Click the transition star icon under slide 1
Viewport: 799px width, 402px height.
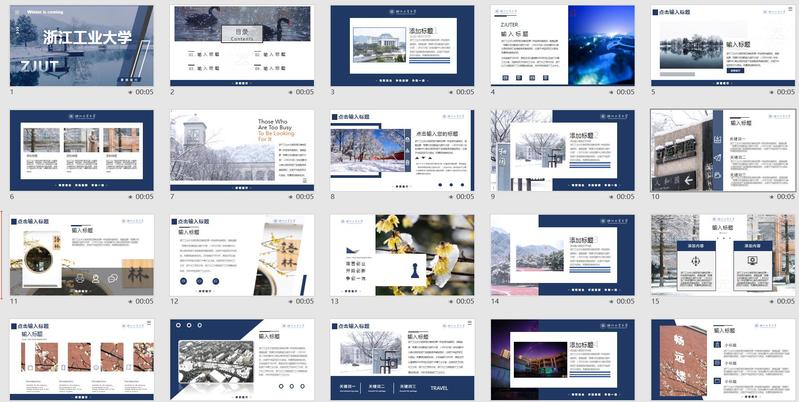tap(130, 92)
